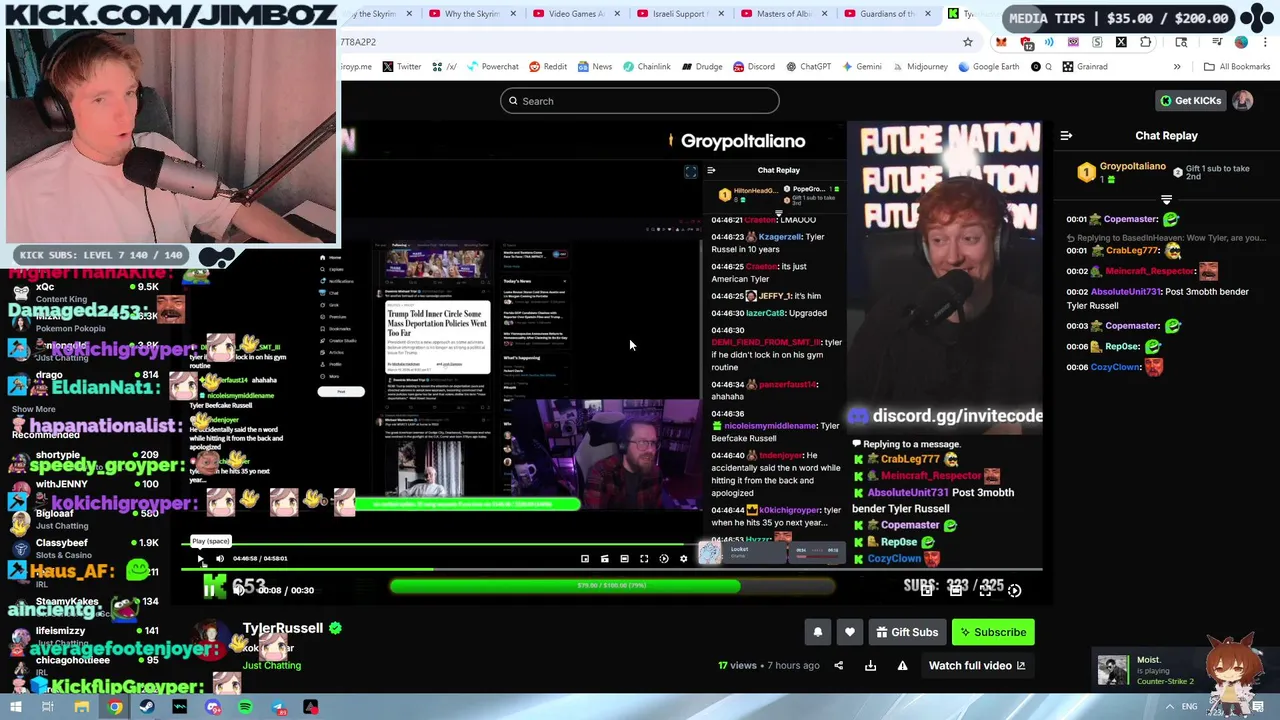Click the Subscribe button
Screen dimensions: 1280x720
(993, 632)
